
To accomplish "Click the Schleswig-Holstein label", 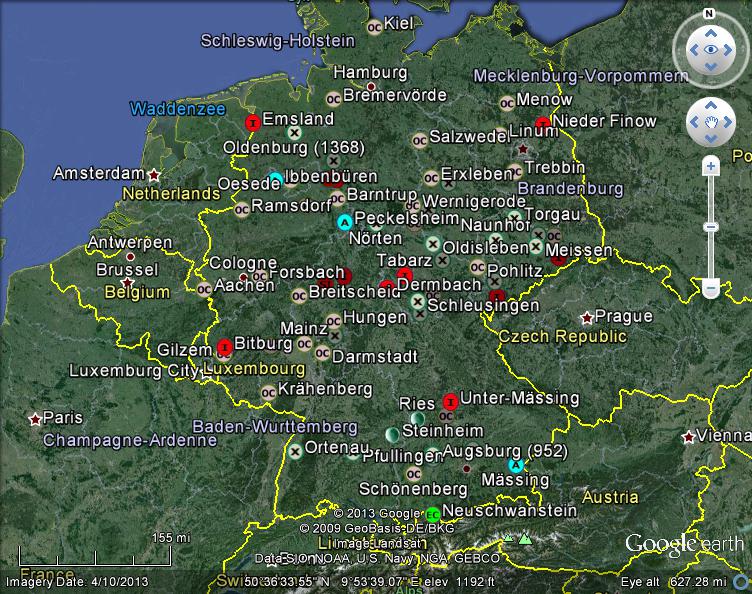I will (278, 41).
